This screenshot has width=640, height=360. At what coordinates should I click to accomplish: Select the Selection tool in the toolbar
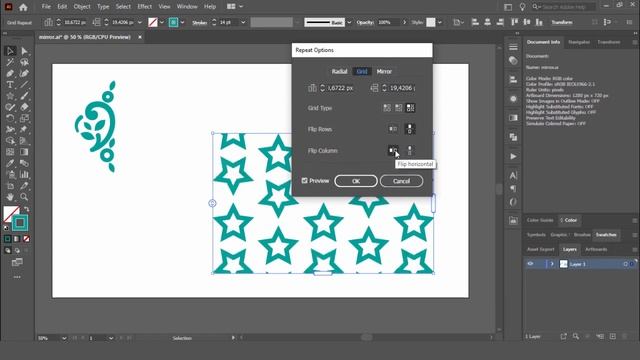10,51
